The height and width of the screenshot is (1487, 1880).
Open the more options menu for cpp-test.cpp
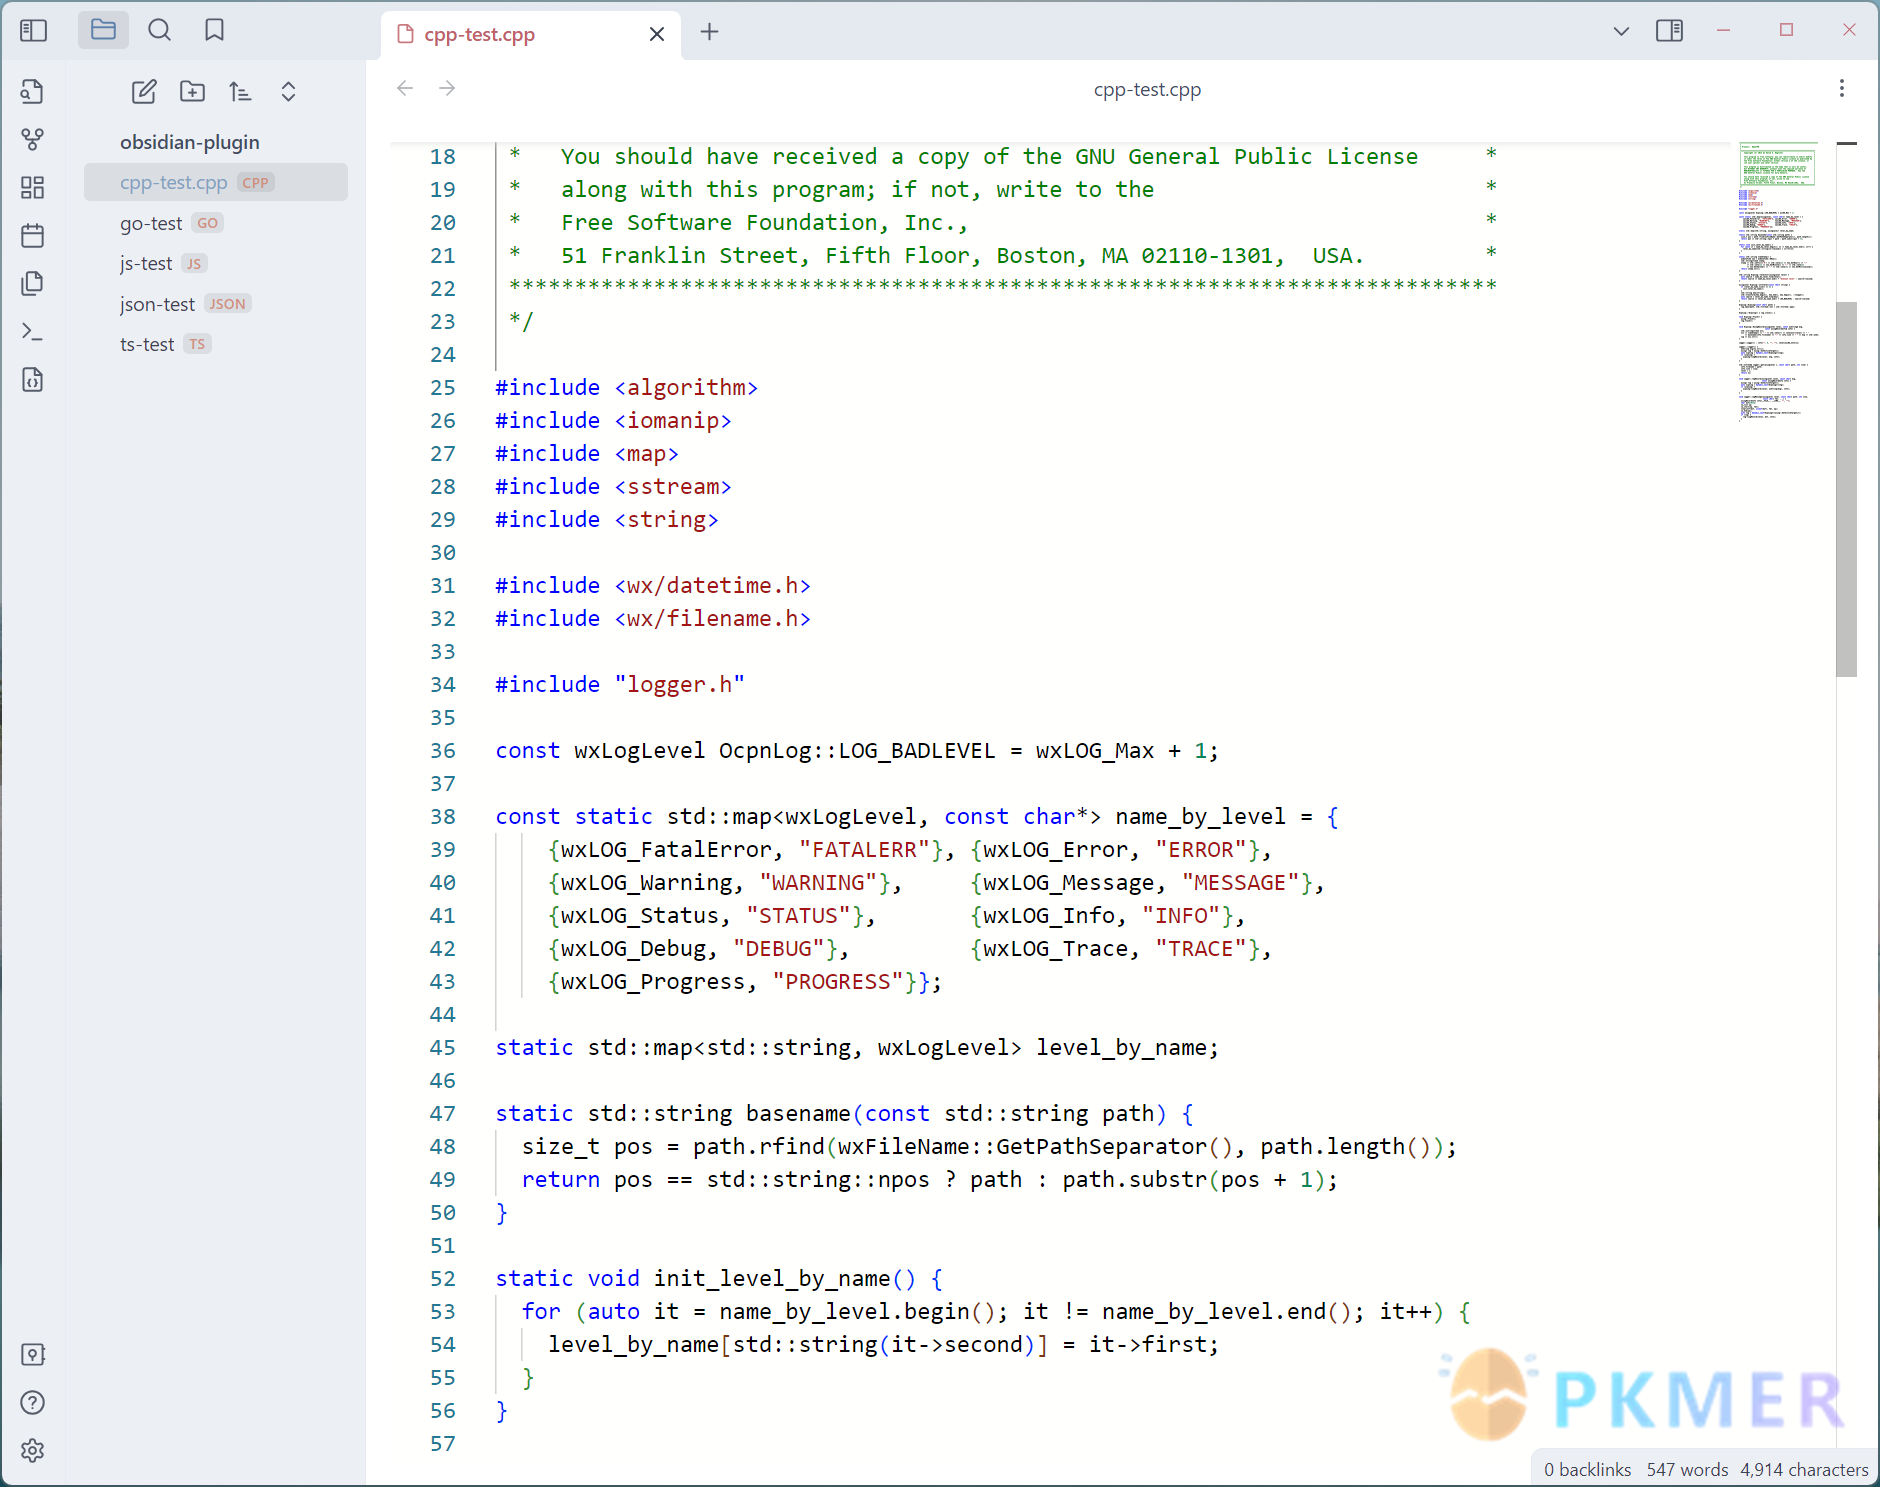tap(1842, 89)
